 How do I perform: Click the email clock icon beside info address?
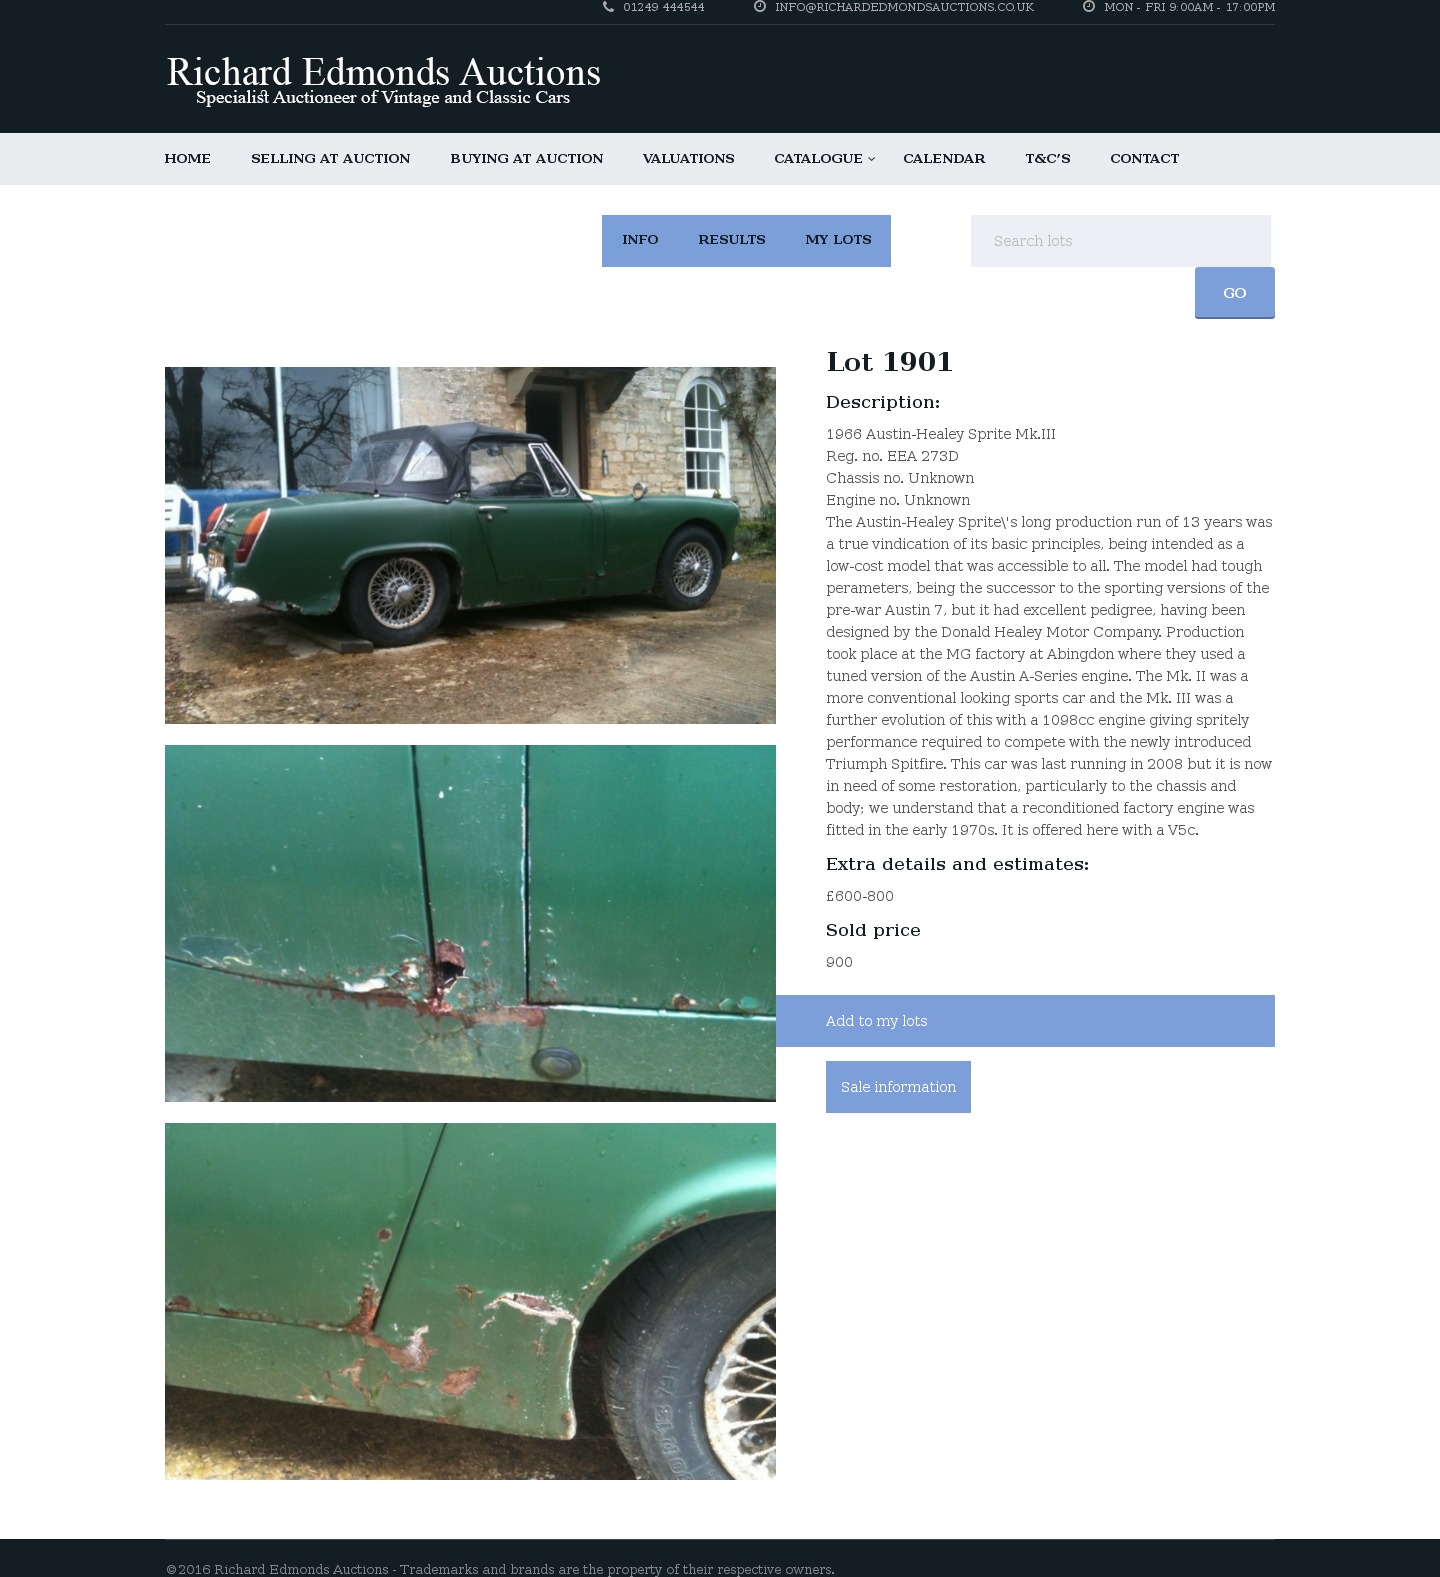pos(760,7)
